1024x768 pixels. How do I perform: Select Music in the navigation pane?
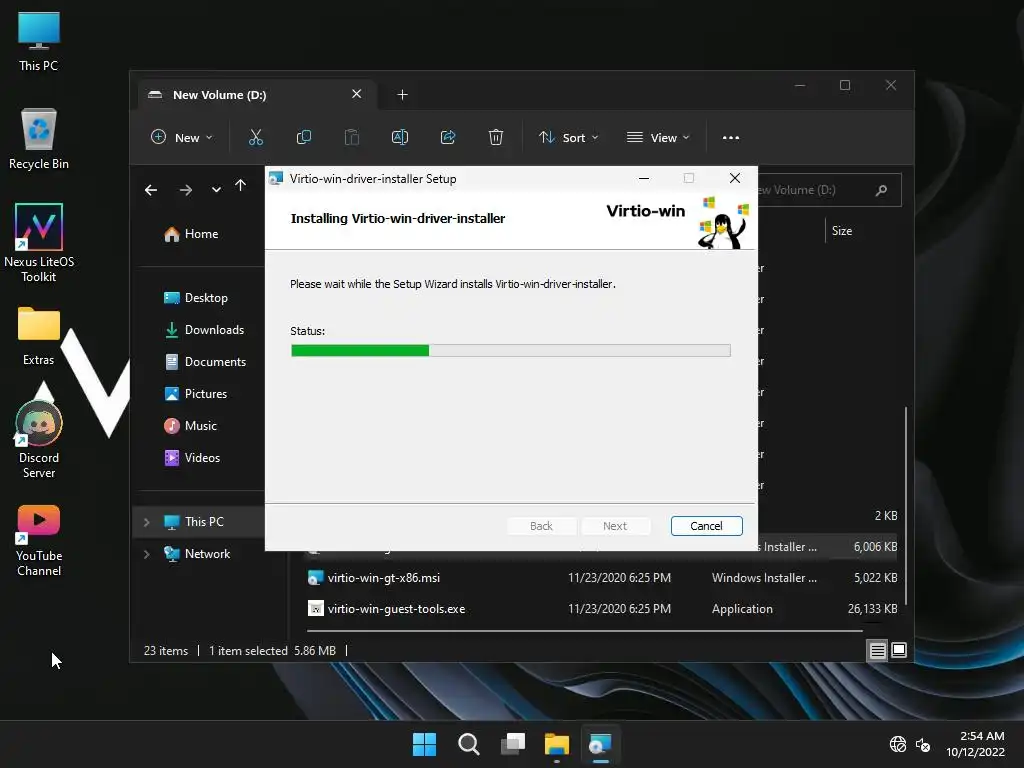pyautogui.click(x=191, y=426)
